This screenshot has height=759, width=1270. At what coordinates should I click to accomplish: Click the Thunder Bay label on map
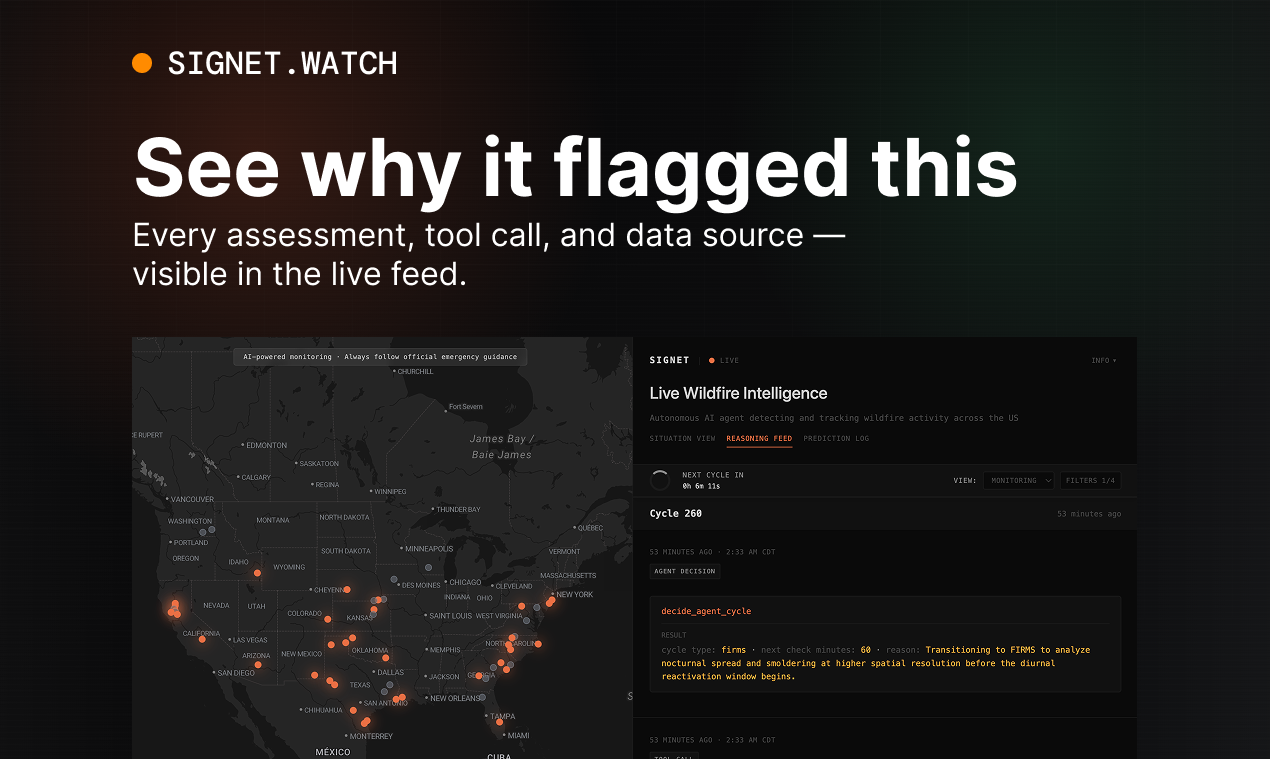458,509
